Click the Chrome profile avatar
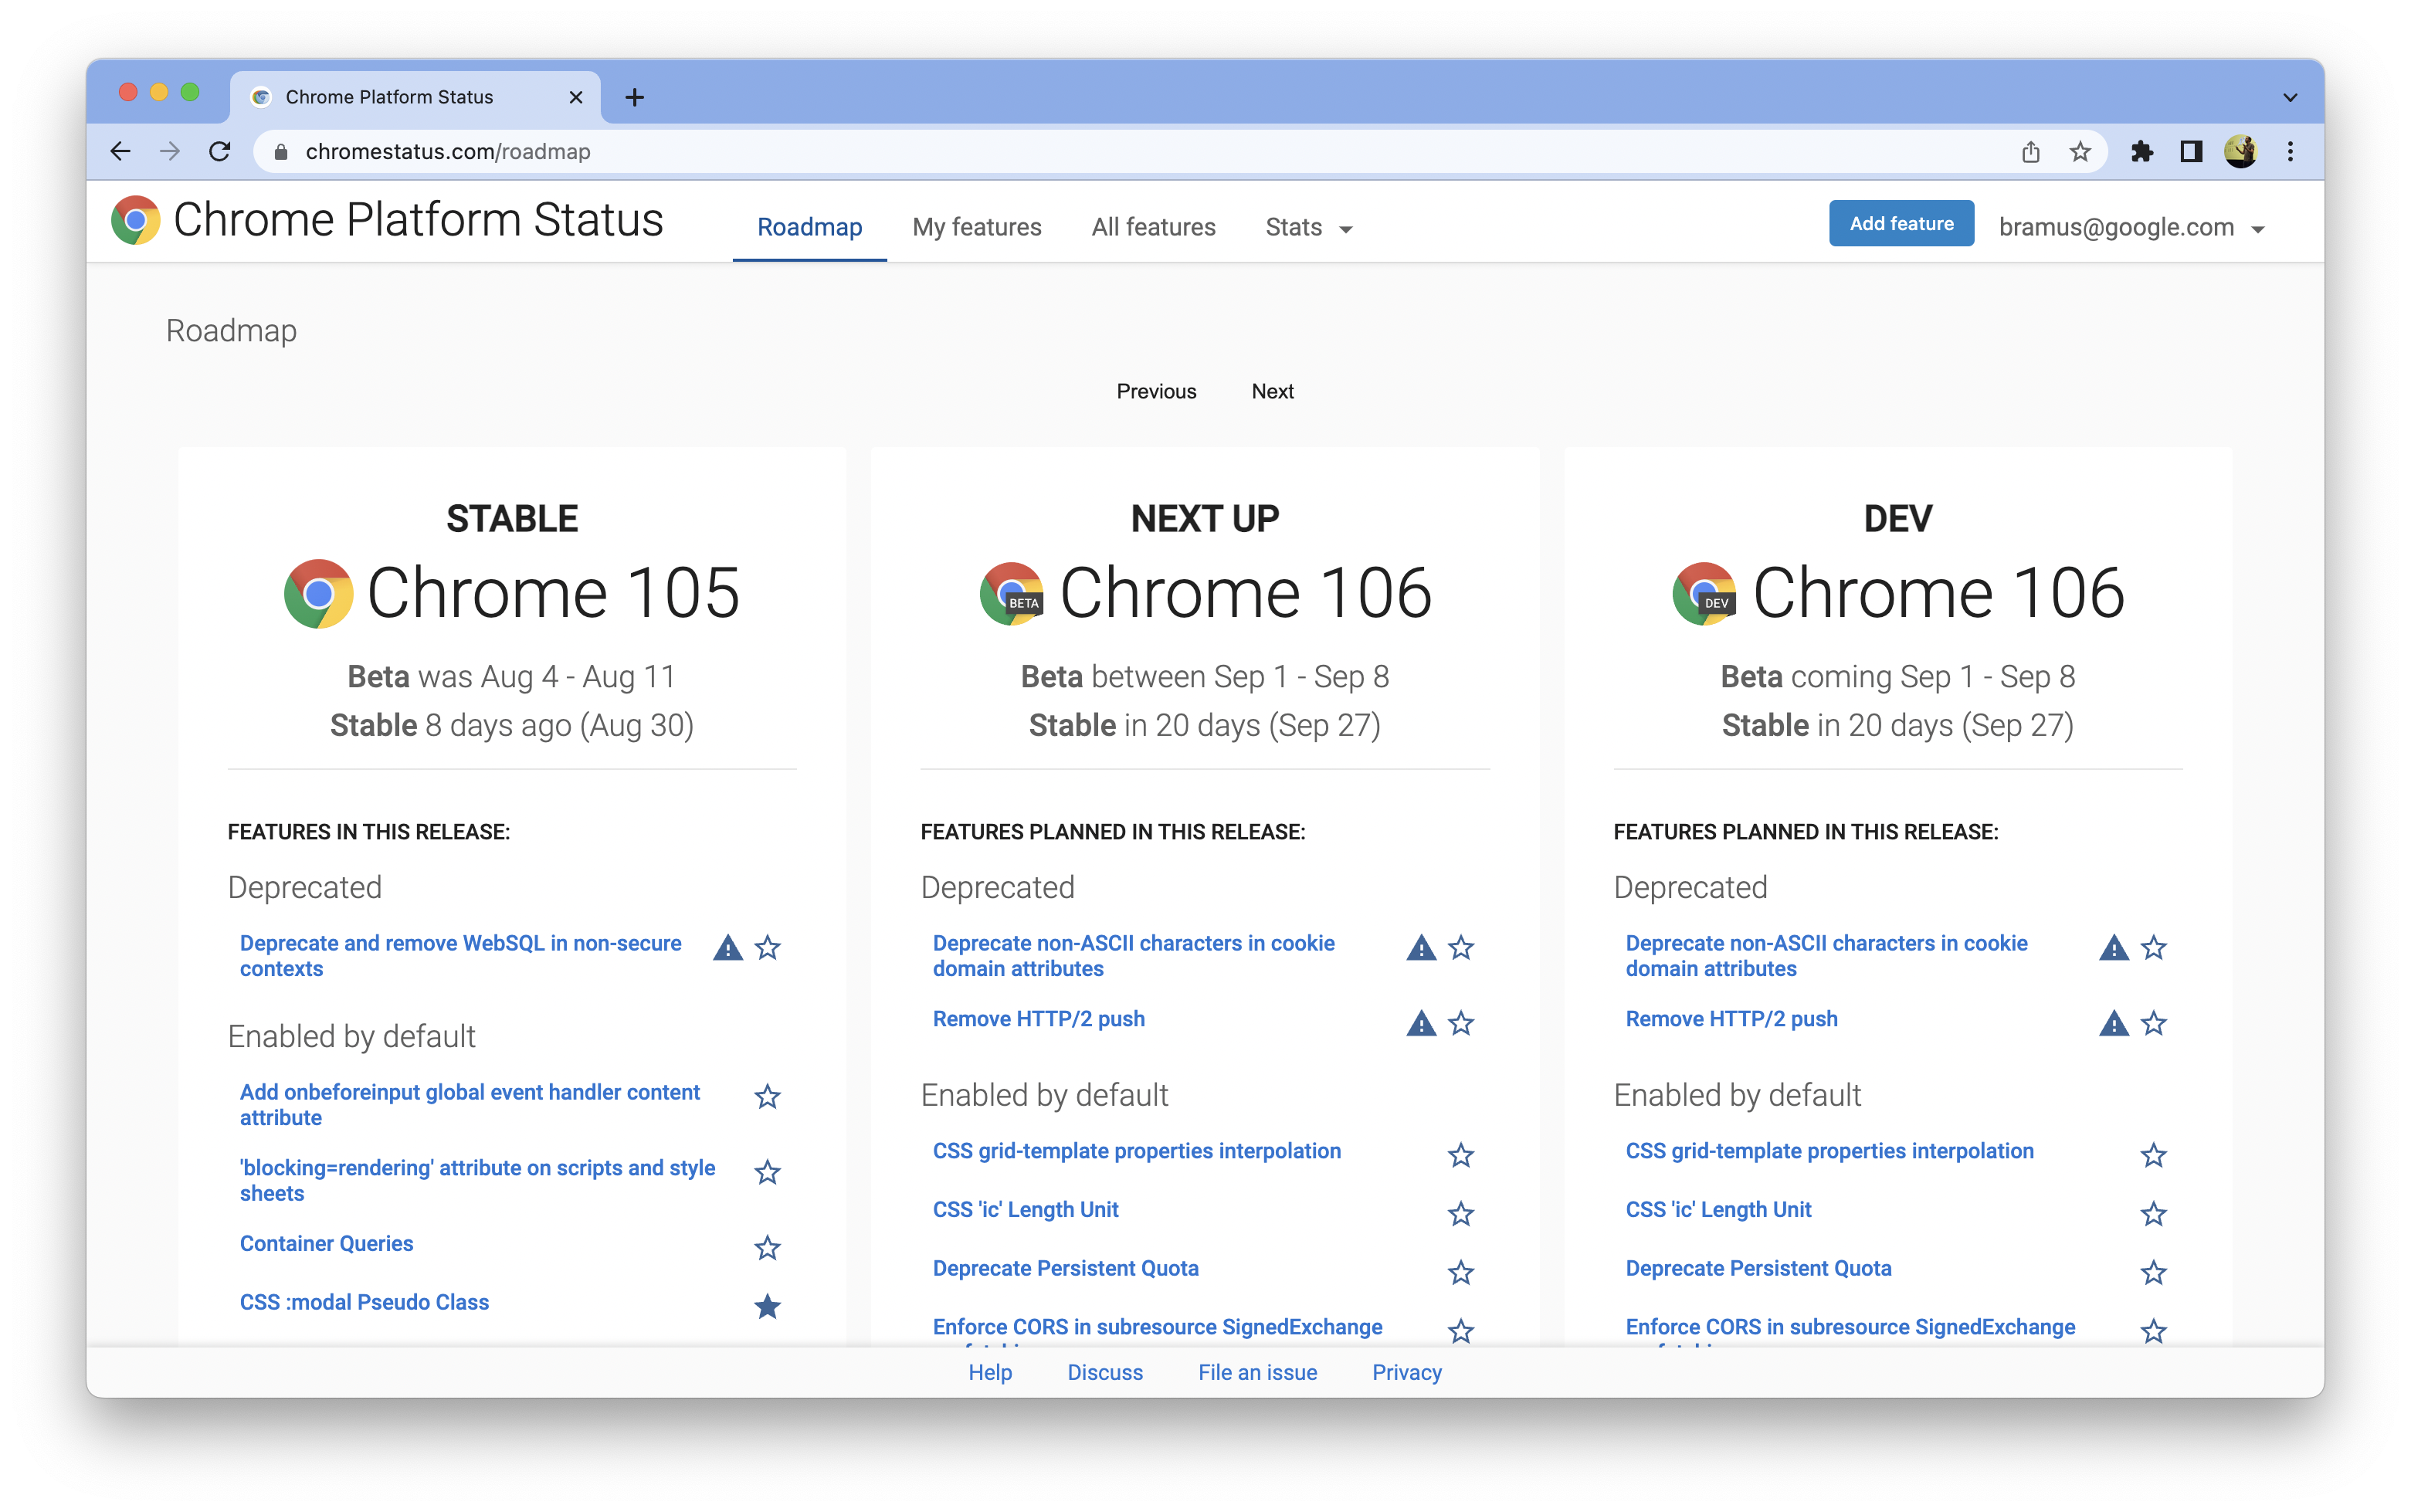This screenshot has width=2411, height=1512. click(x=2240, y=151)
